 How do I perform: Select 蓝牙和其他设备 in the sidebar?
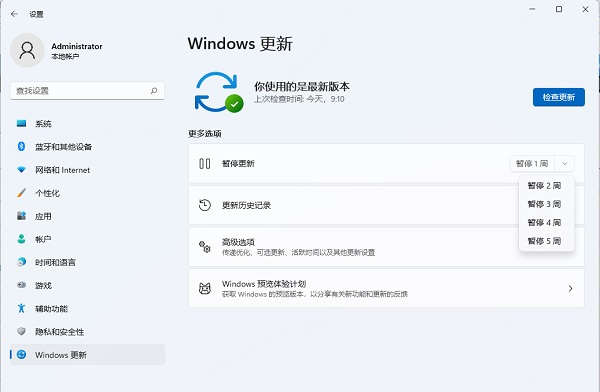(87, 147)
